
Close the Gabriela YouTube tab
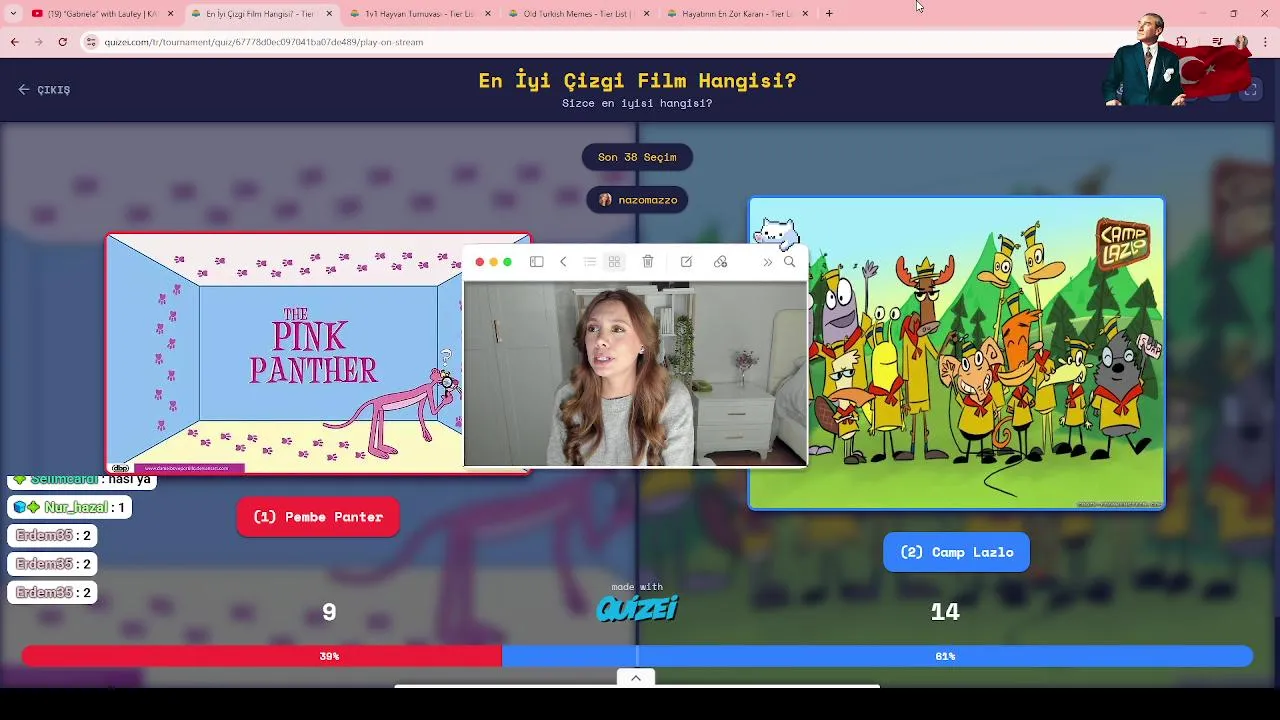[x=170, y=14]
